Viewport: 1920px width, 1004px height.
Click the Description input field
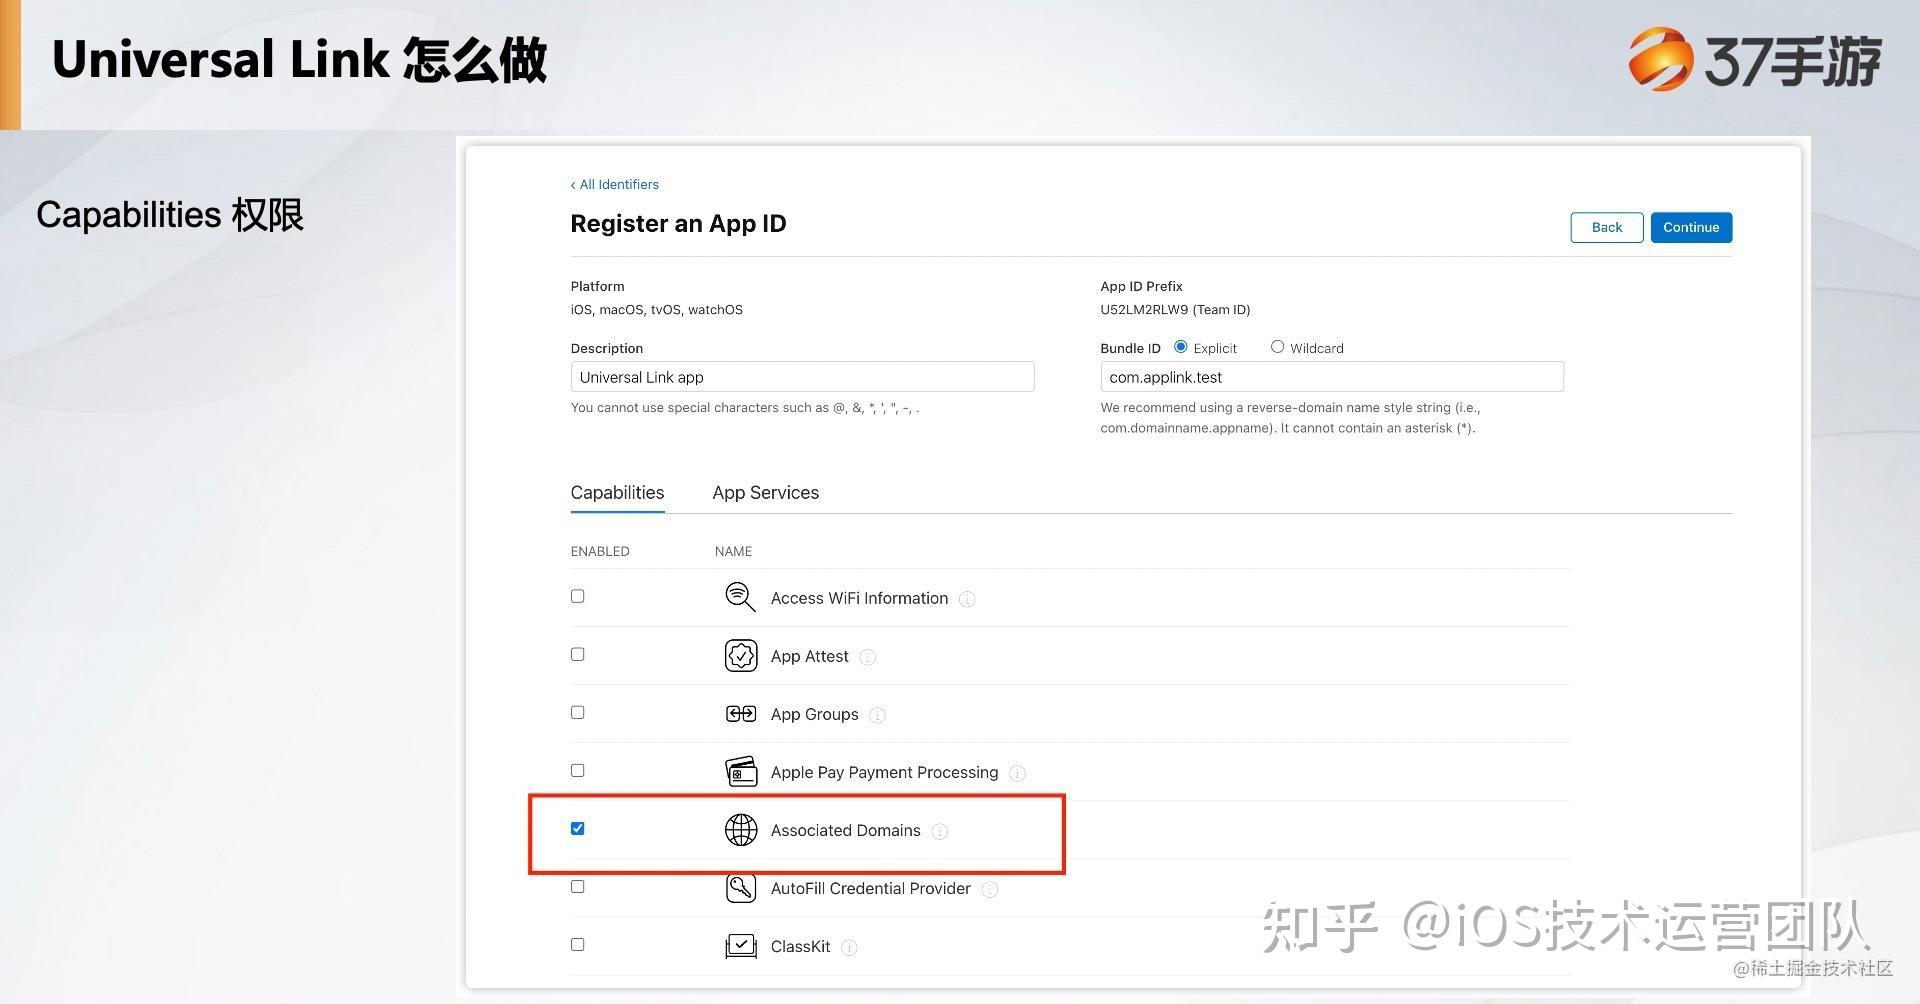[802, 377]
